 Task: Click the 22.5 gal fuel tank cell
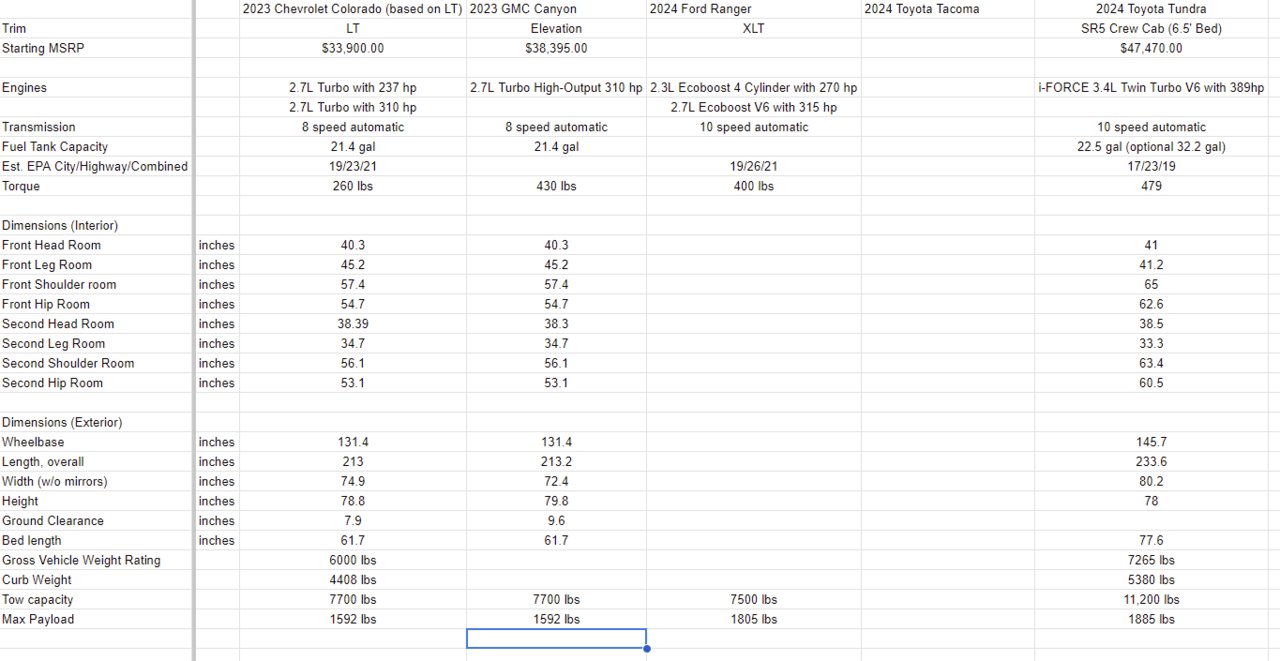1150,147
